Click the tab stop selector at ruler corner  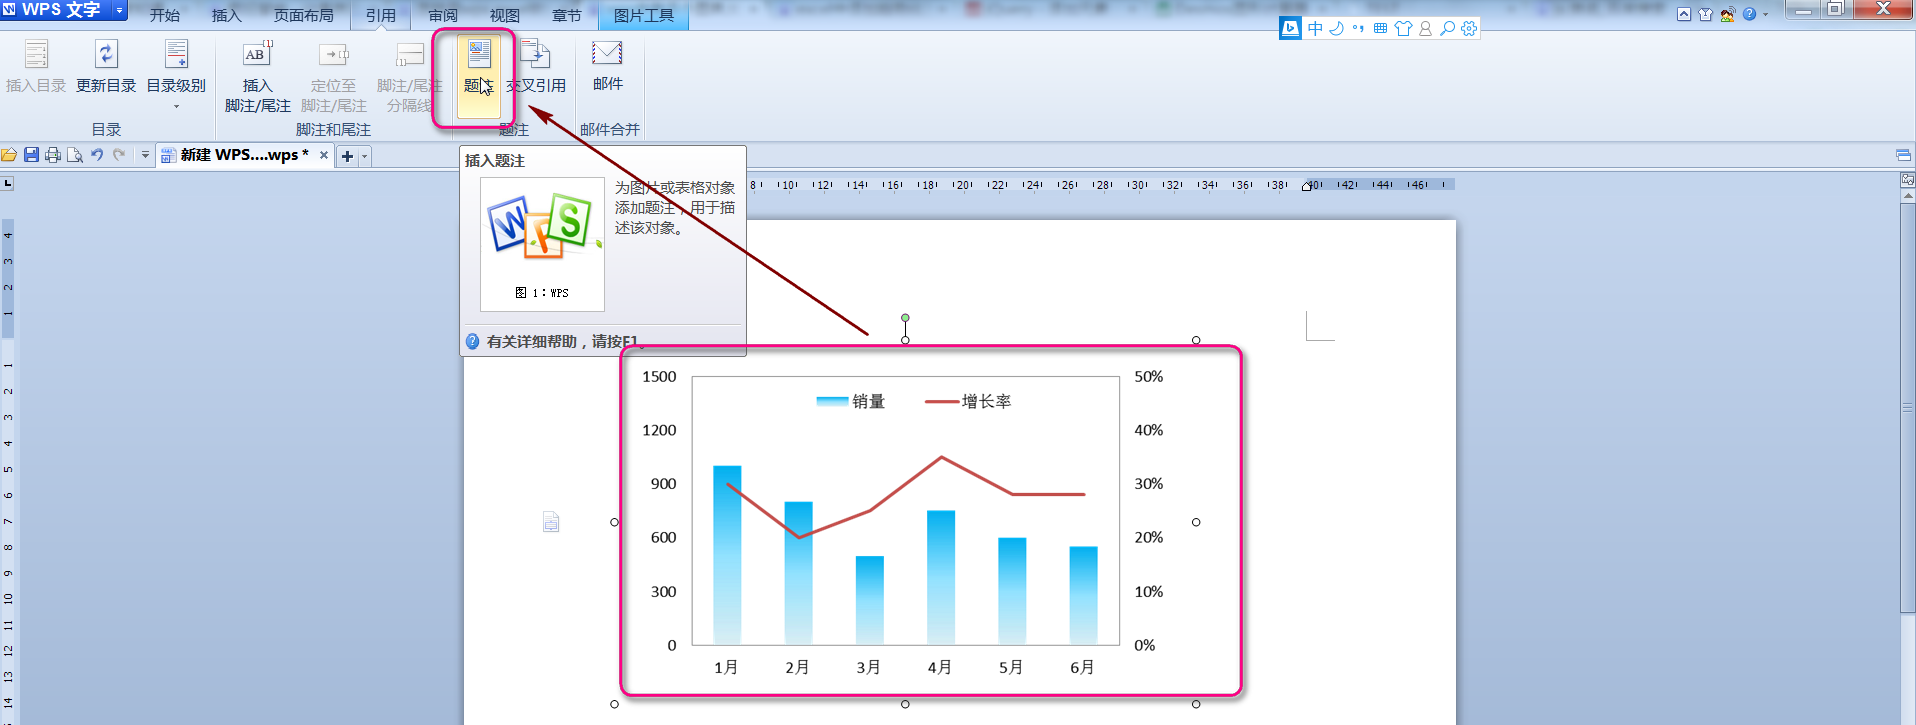pos(7,183)
